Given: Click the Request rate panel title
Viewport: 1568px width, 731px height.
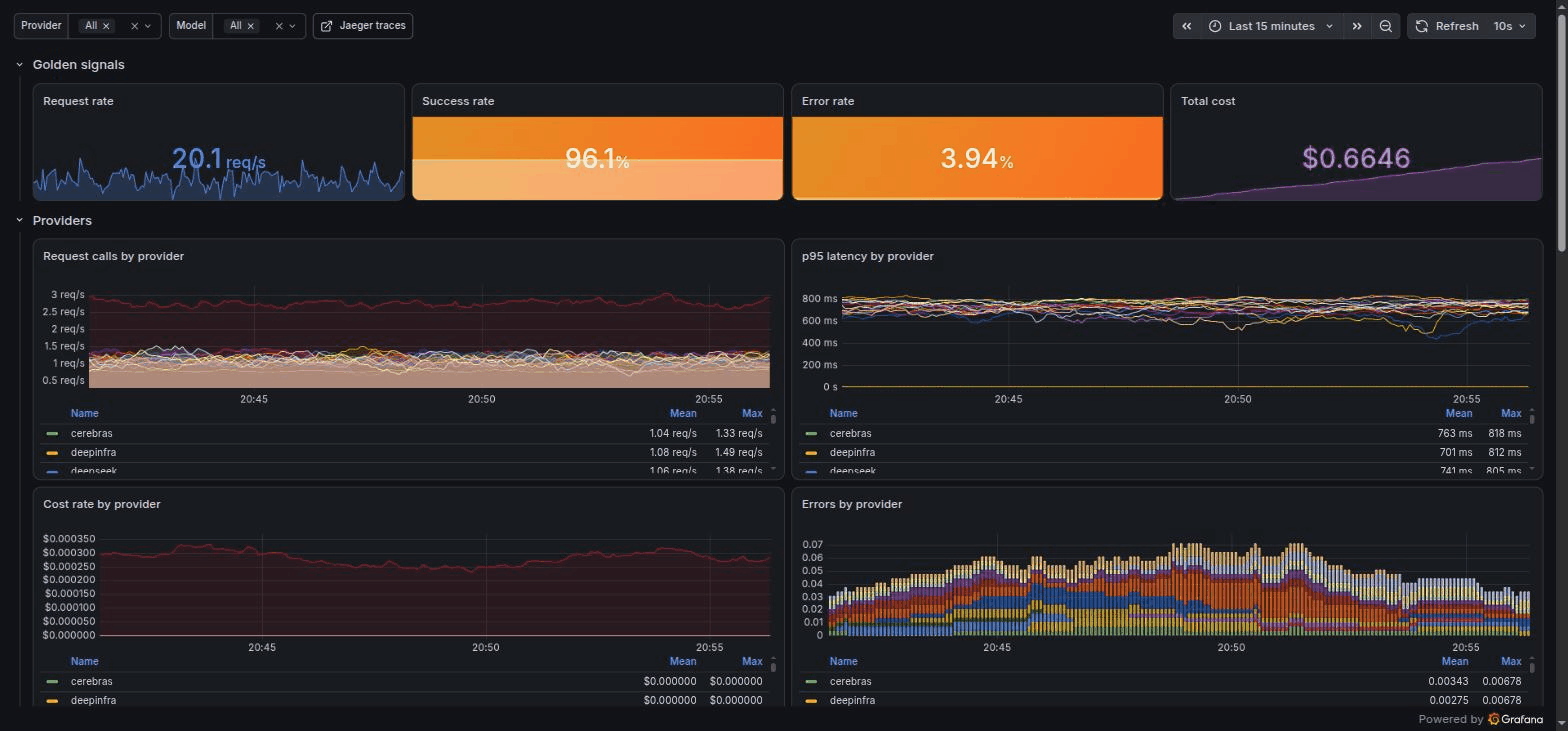Looking at the screenshot, I should (78, 101).
